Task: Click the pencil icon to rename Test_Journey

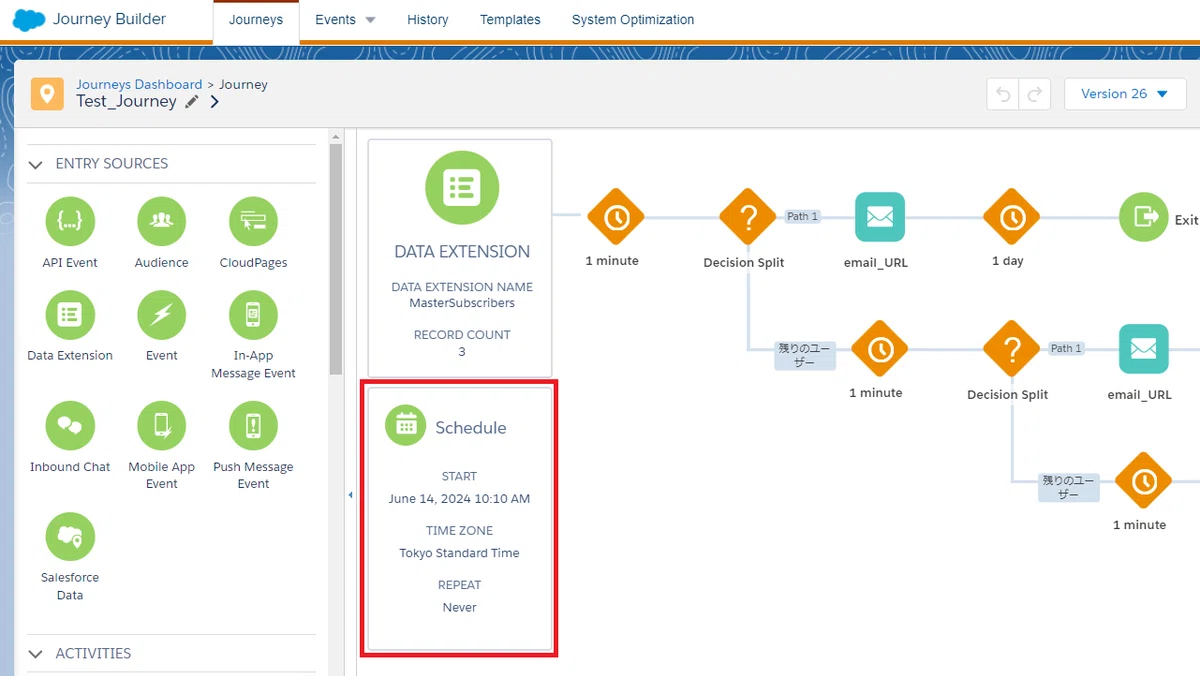Action: pos(192,102)
